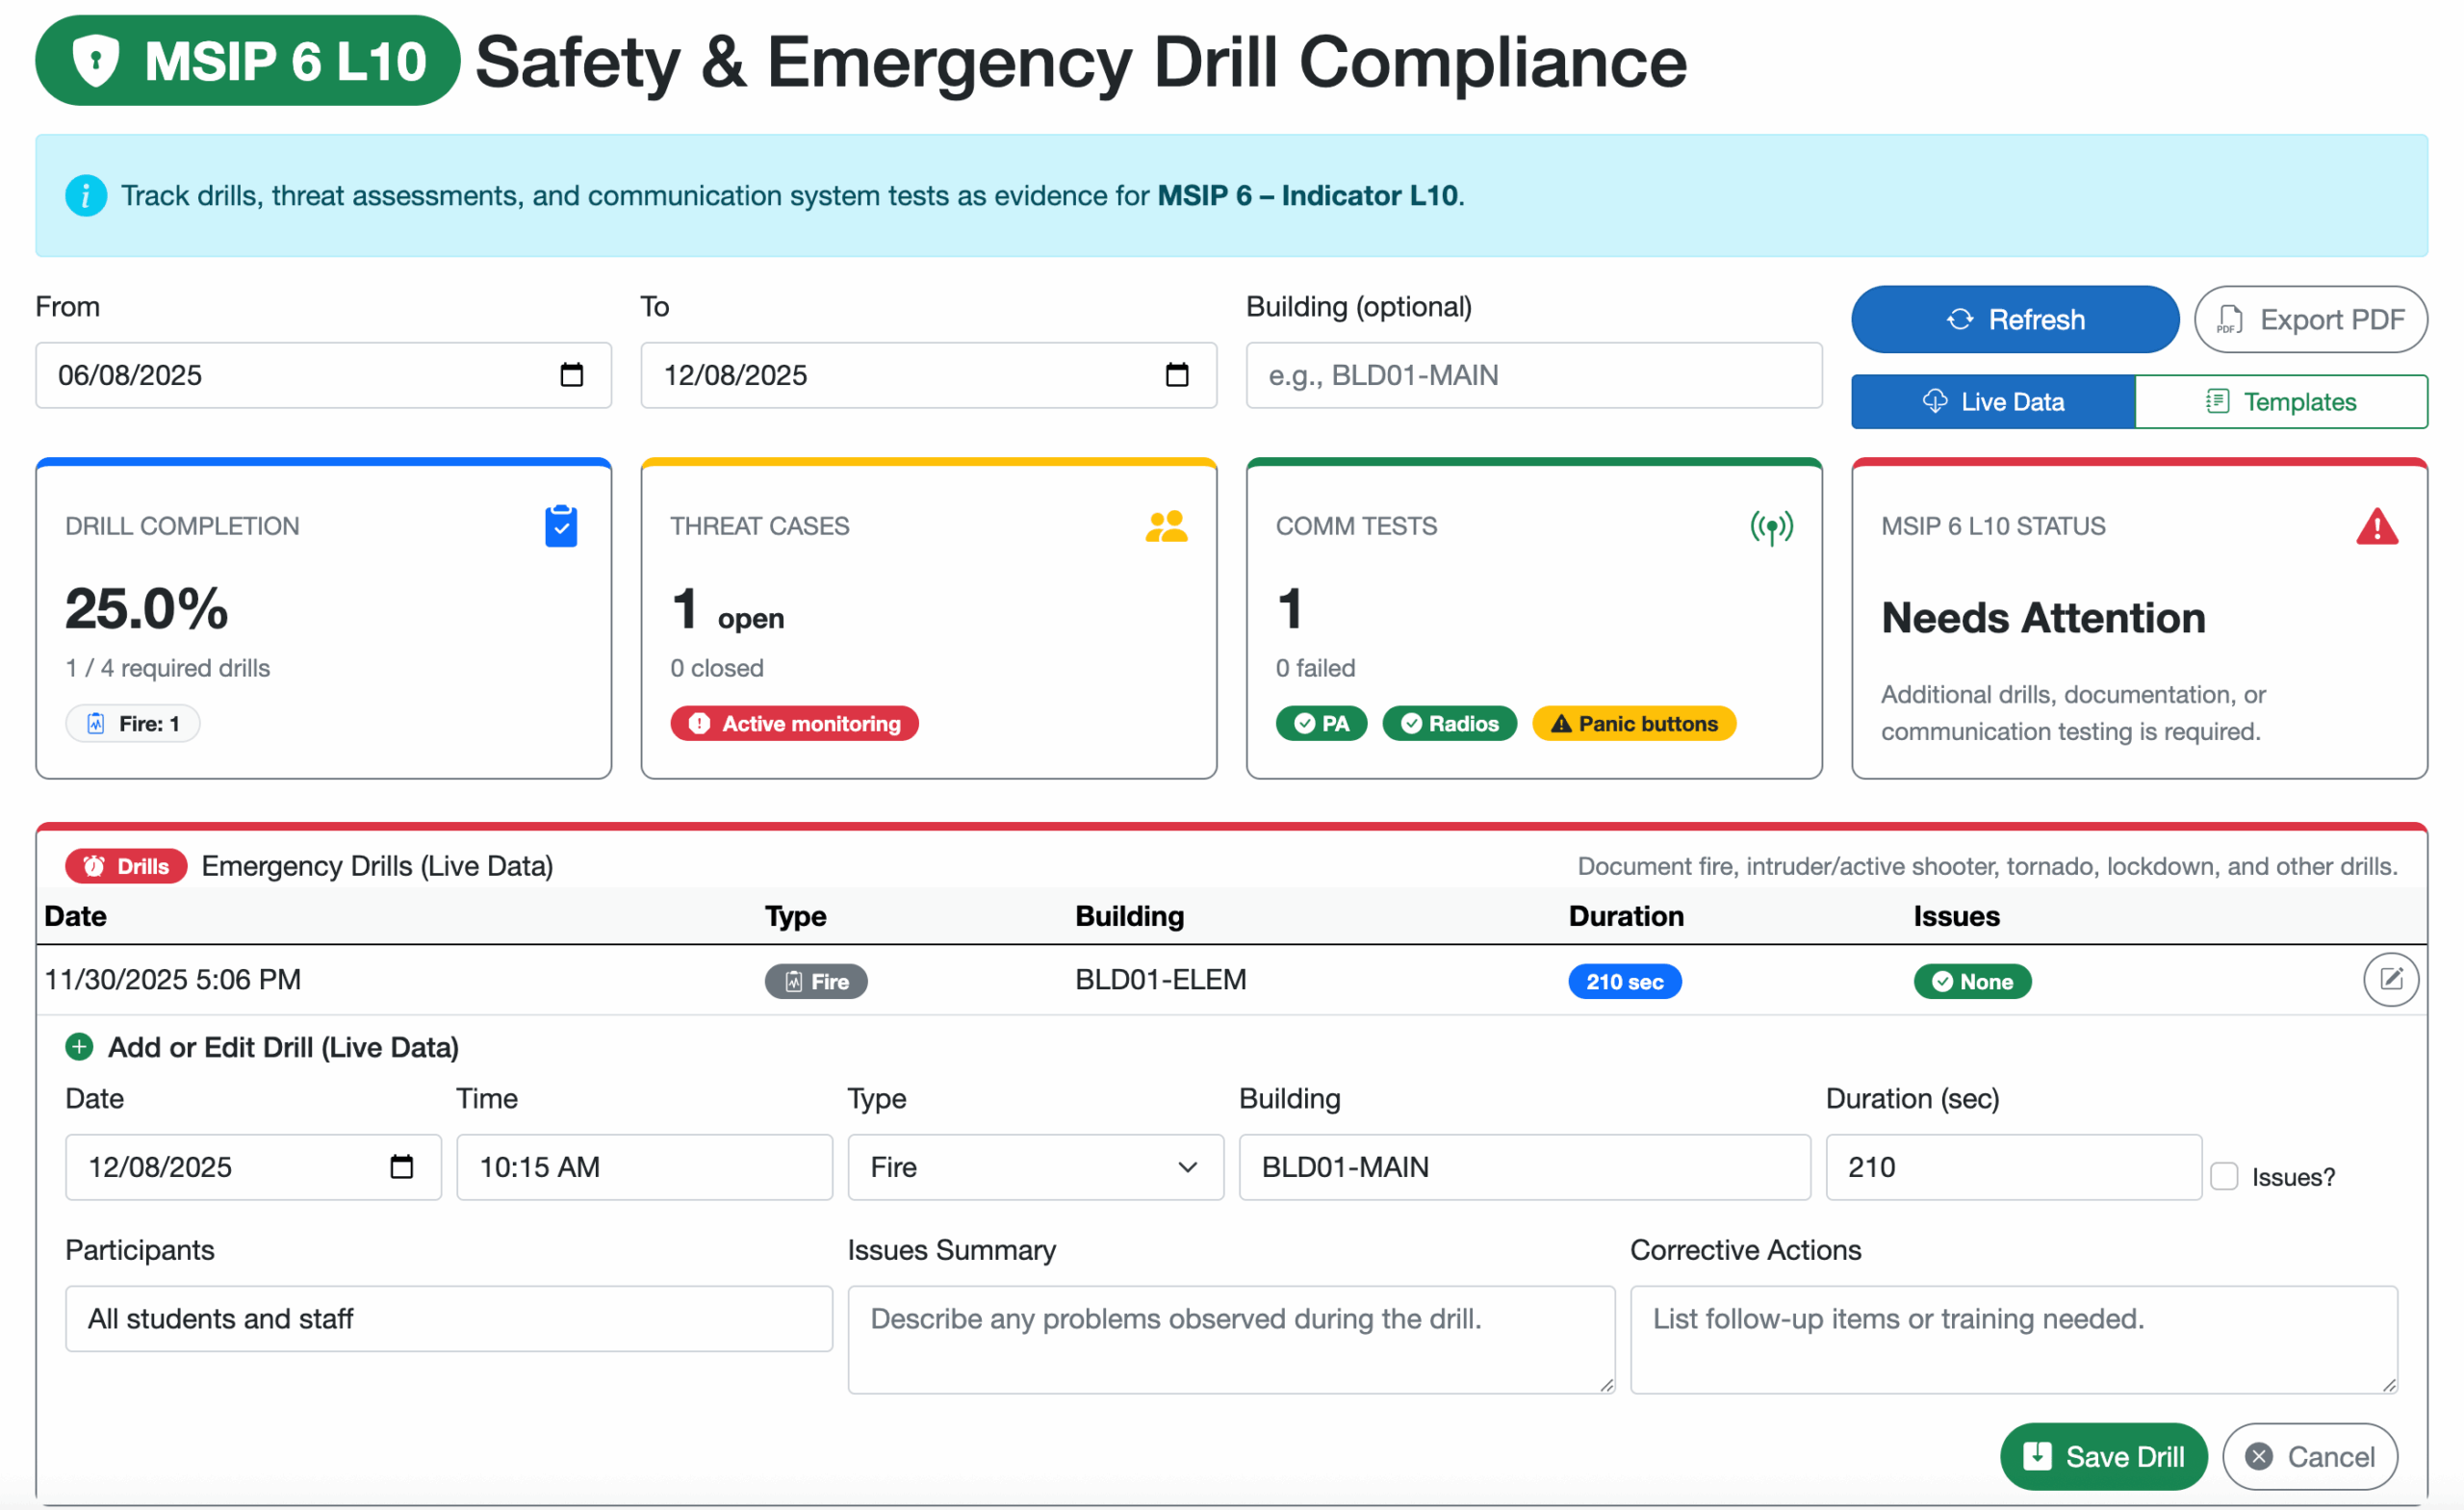Click the drill Date field 12/08/2025
This screenshot has height=1510, width=2464.
coord(253,1167)
